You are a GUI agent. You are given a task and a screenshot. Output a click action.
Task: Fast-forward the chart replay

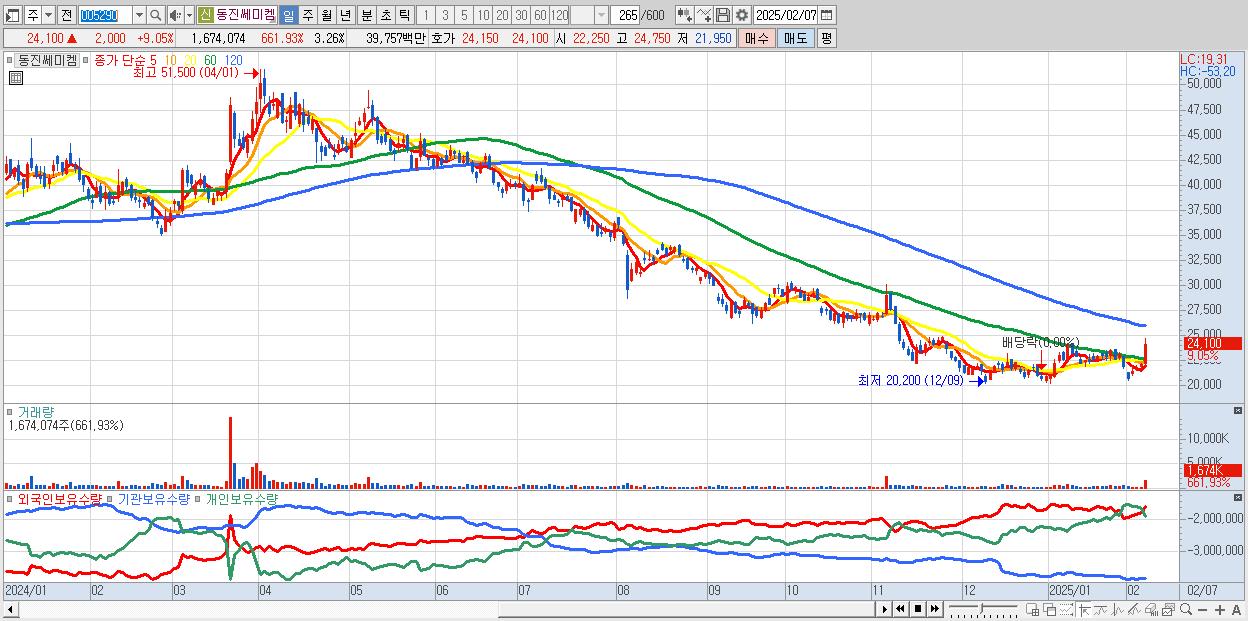934,610
